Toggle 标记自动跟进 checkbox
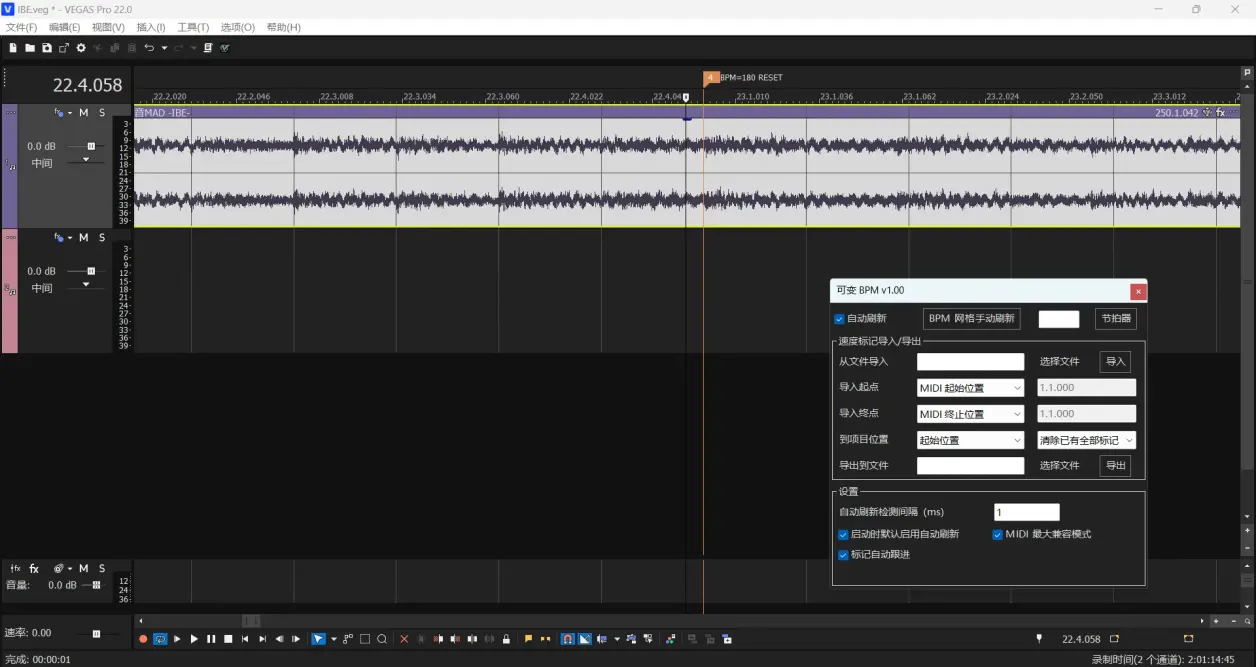The height and width of the screenshot is (667, 1256). 843,555
